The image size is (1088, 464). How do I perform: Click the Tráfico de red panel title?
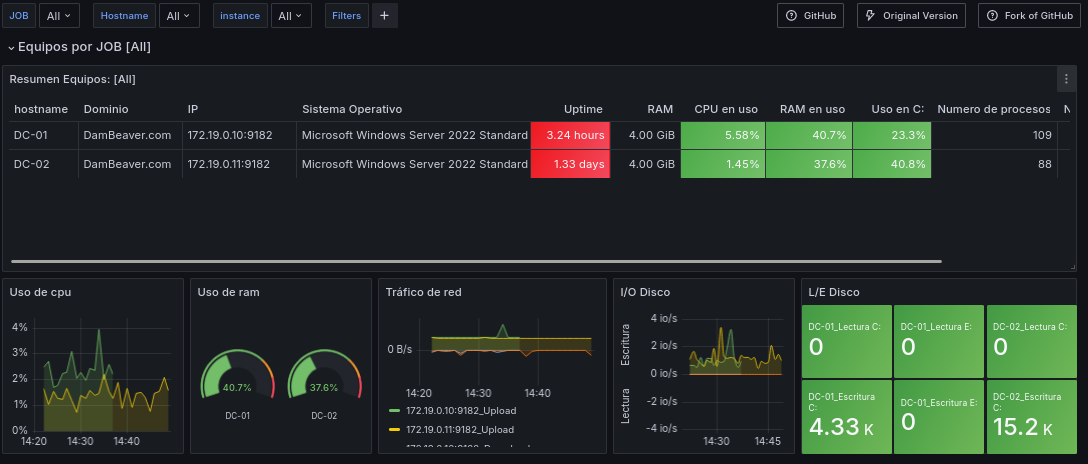click(423, 292)
